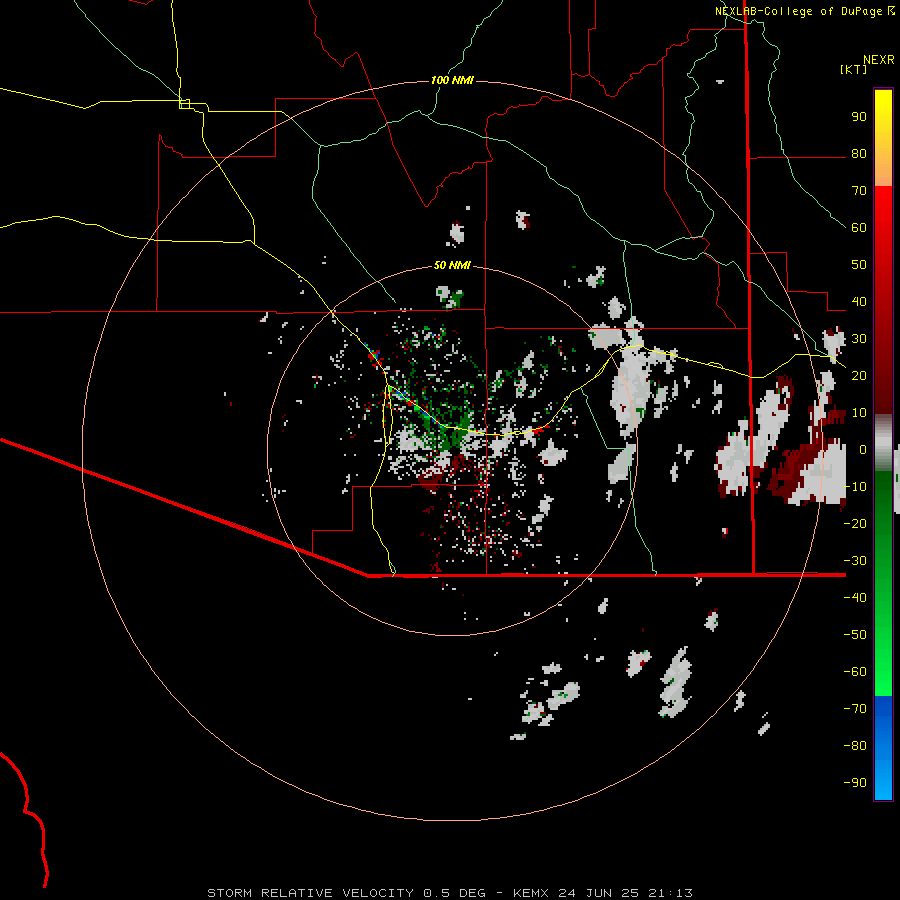The image size is (900, 900).
Task: Click the 90 value on velocity scale
Action: pos(859,117)
